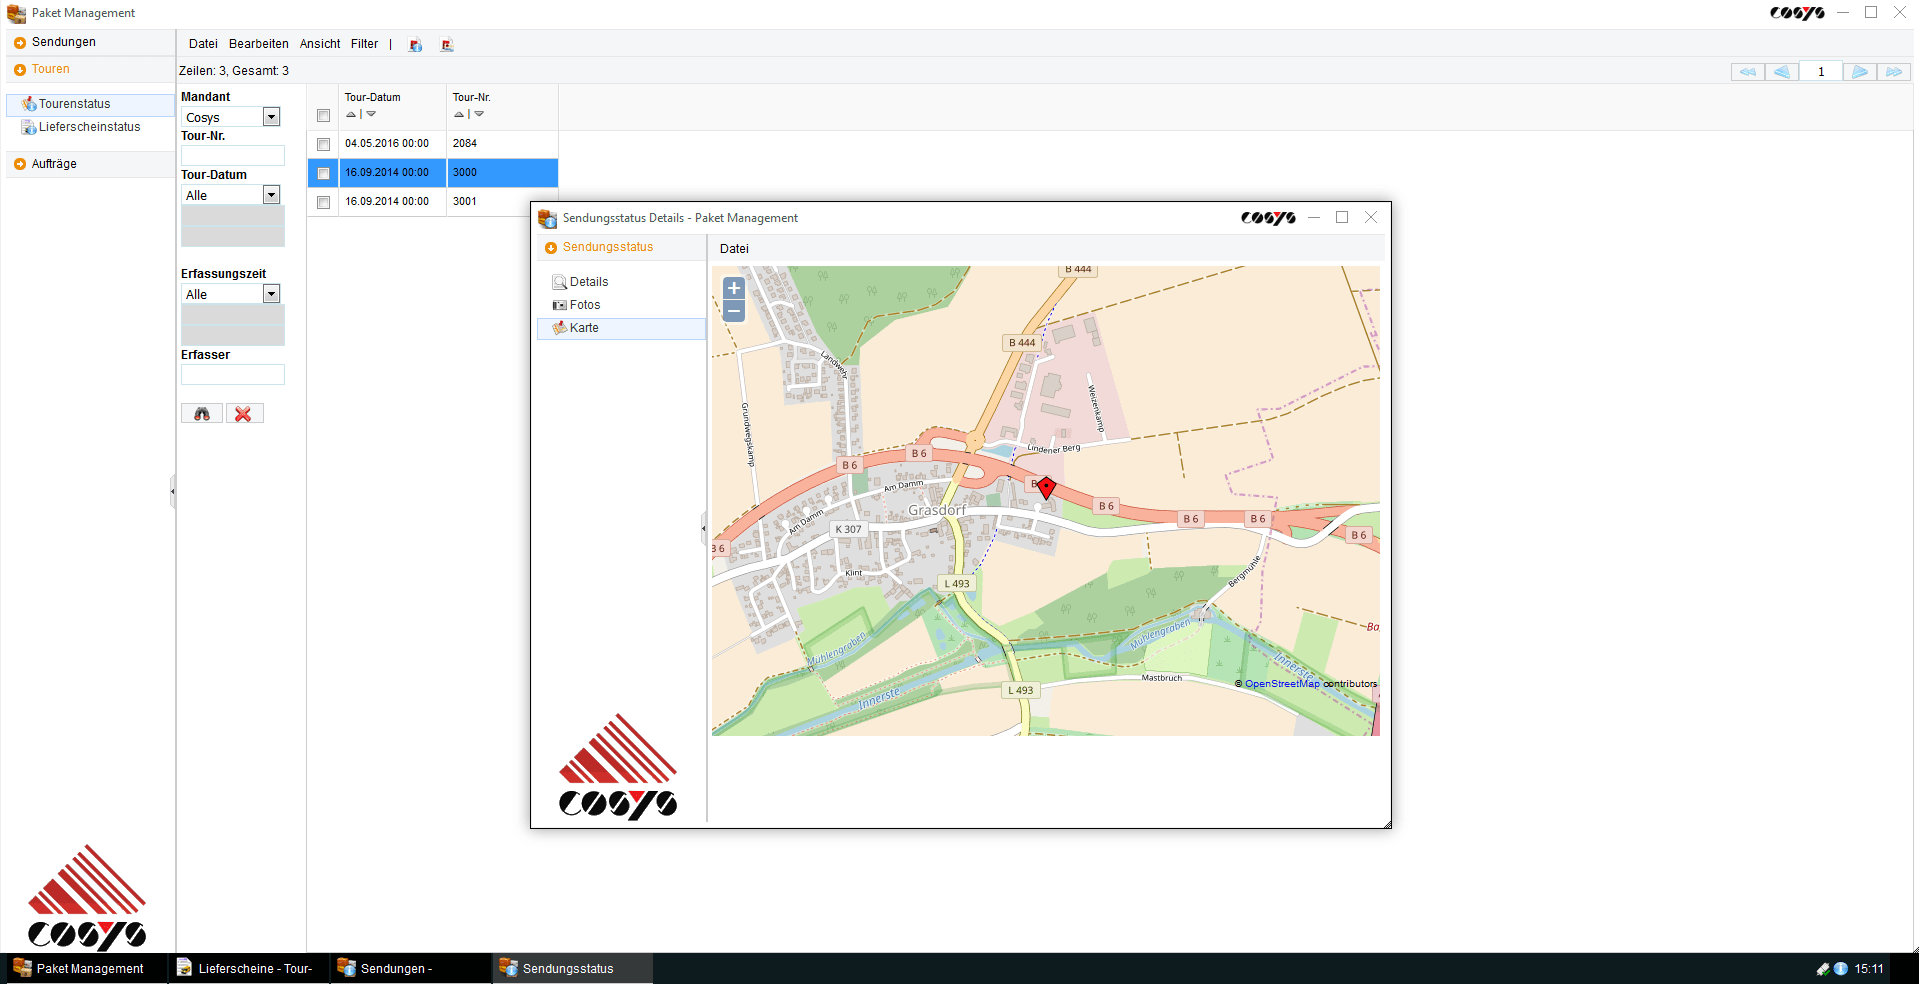Click the first toolbar icon after Filter

(416, 45)
